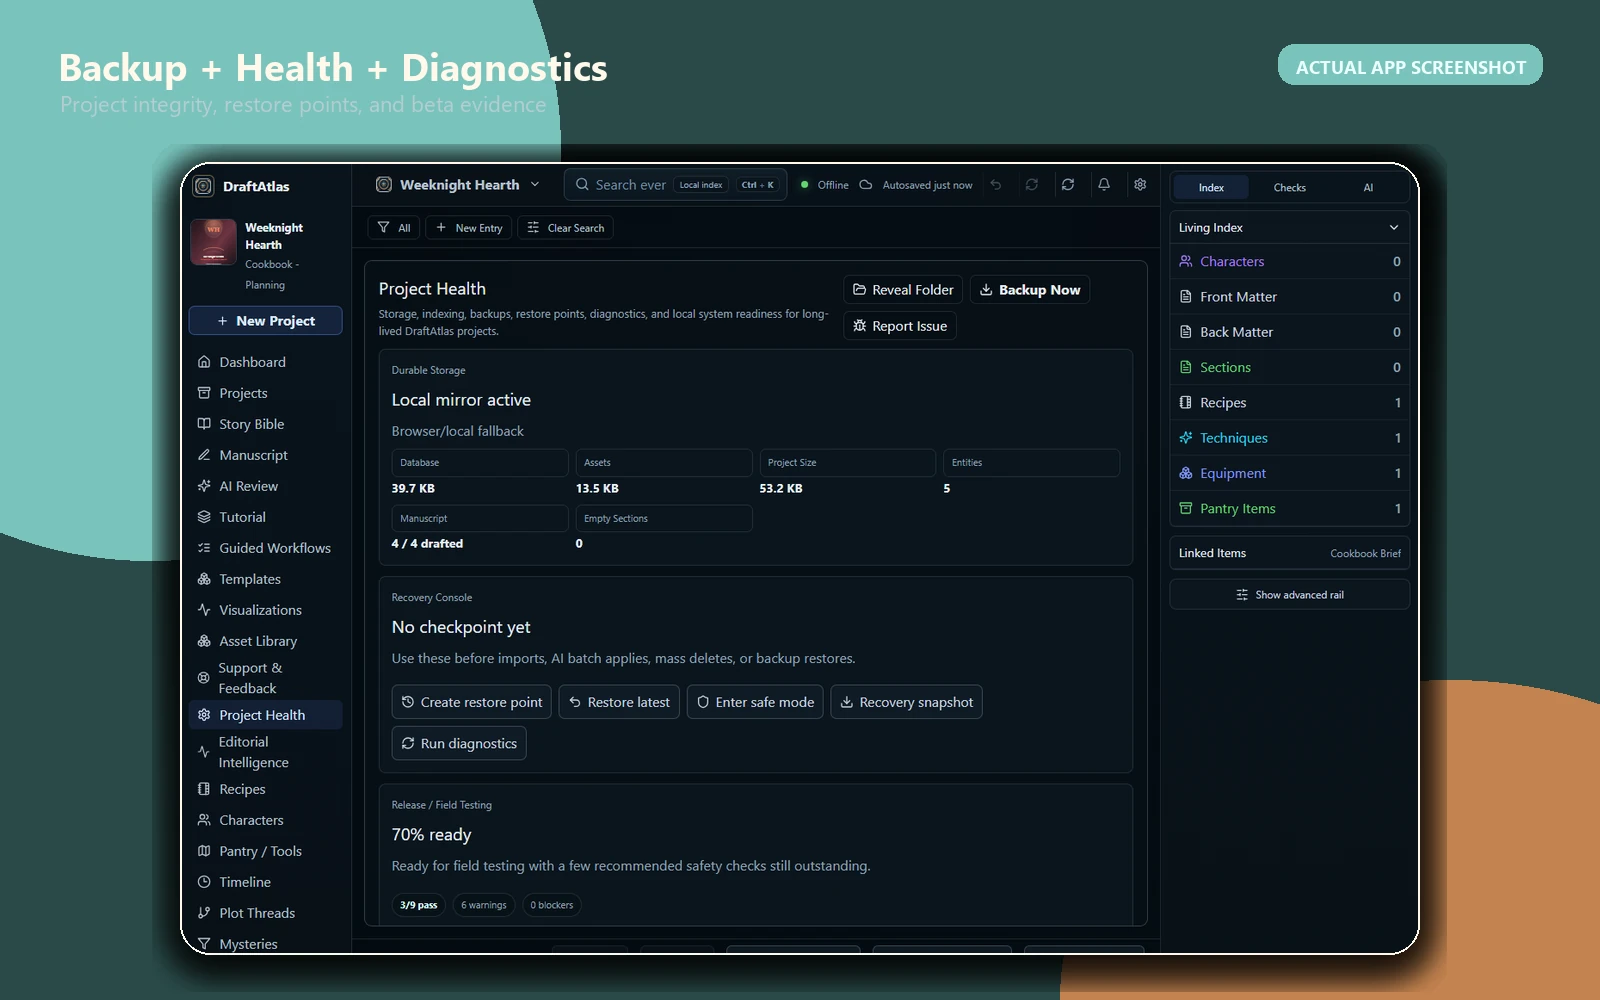Switch to the Index tab

1211,187
